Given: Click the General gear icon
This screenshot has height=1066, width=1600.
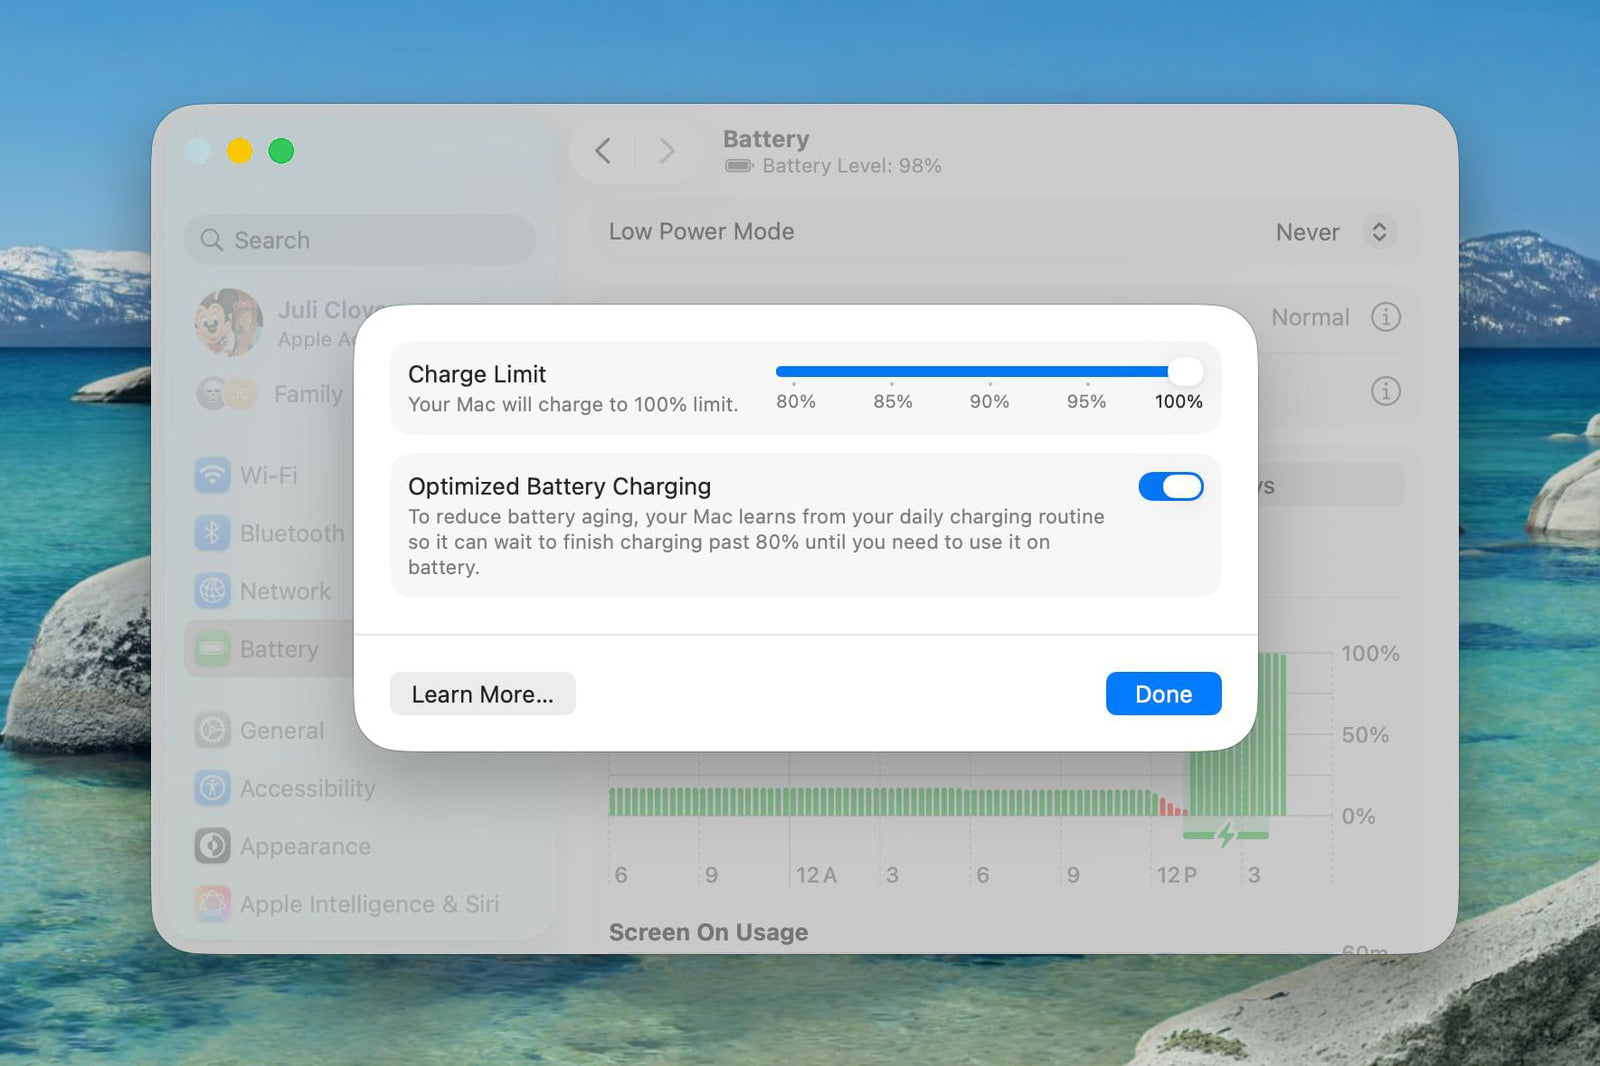Looking at the screenshot, I should tap(212, 731).
